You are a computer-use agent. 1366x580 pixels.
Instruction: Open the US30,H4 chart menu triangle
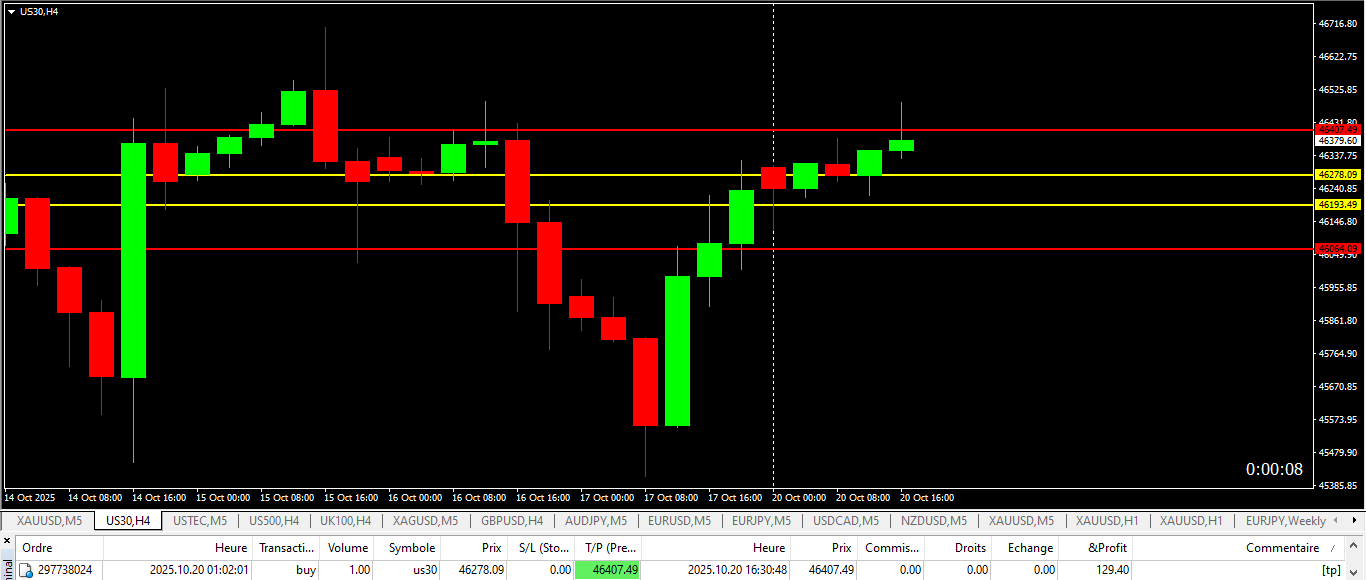point(11,11)
